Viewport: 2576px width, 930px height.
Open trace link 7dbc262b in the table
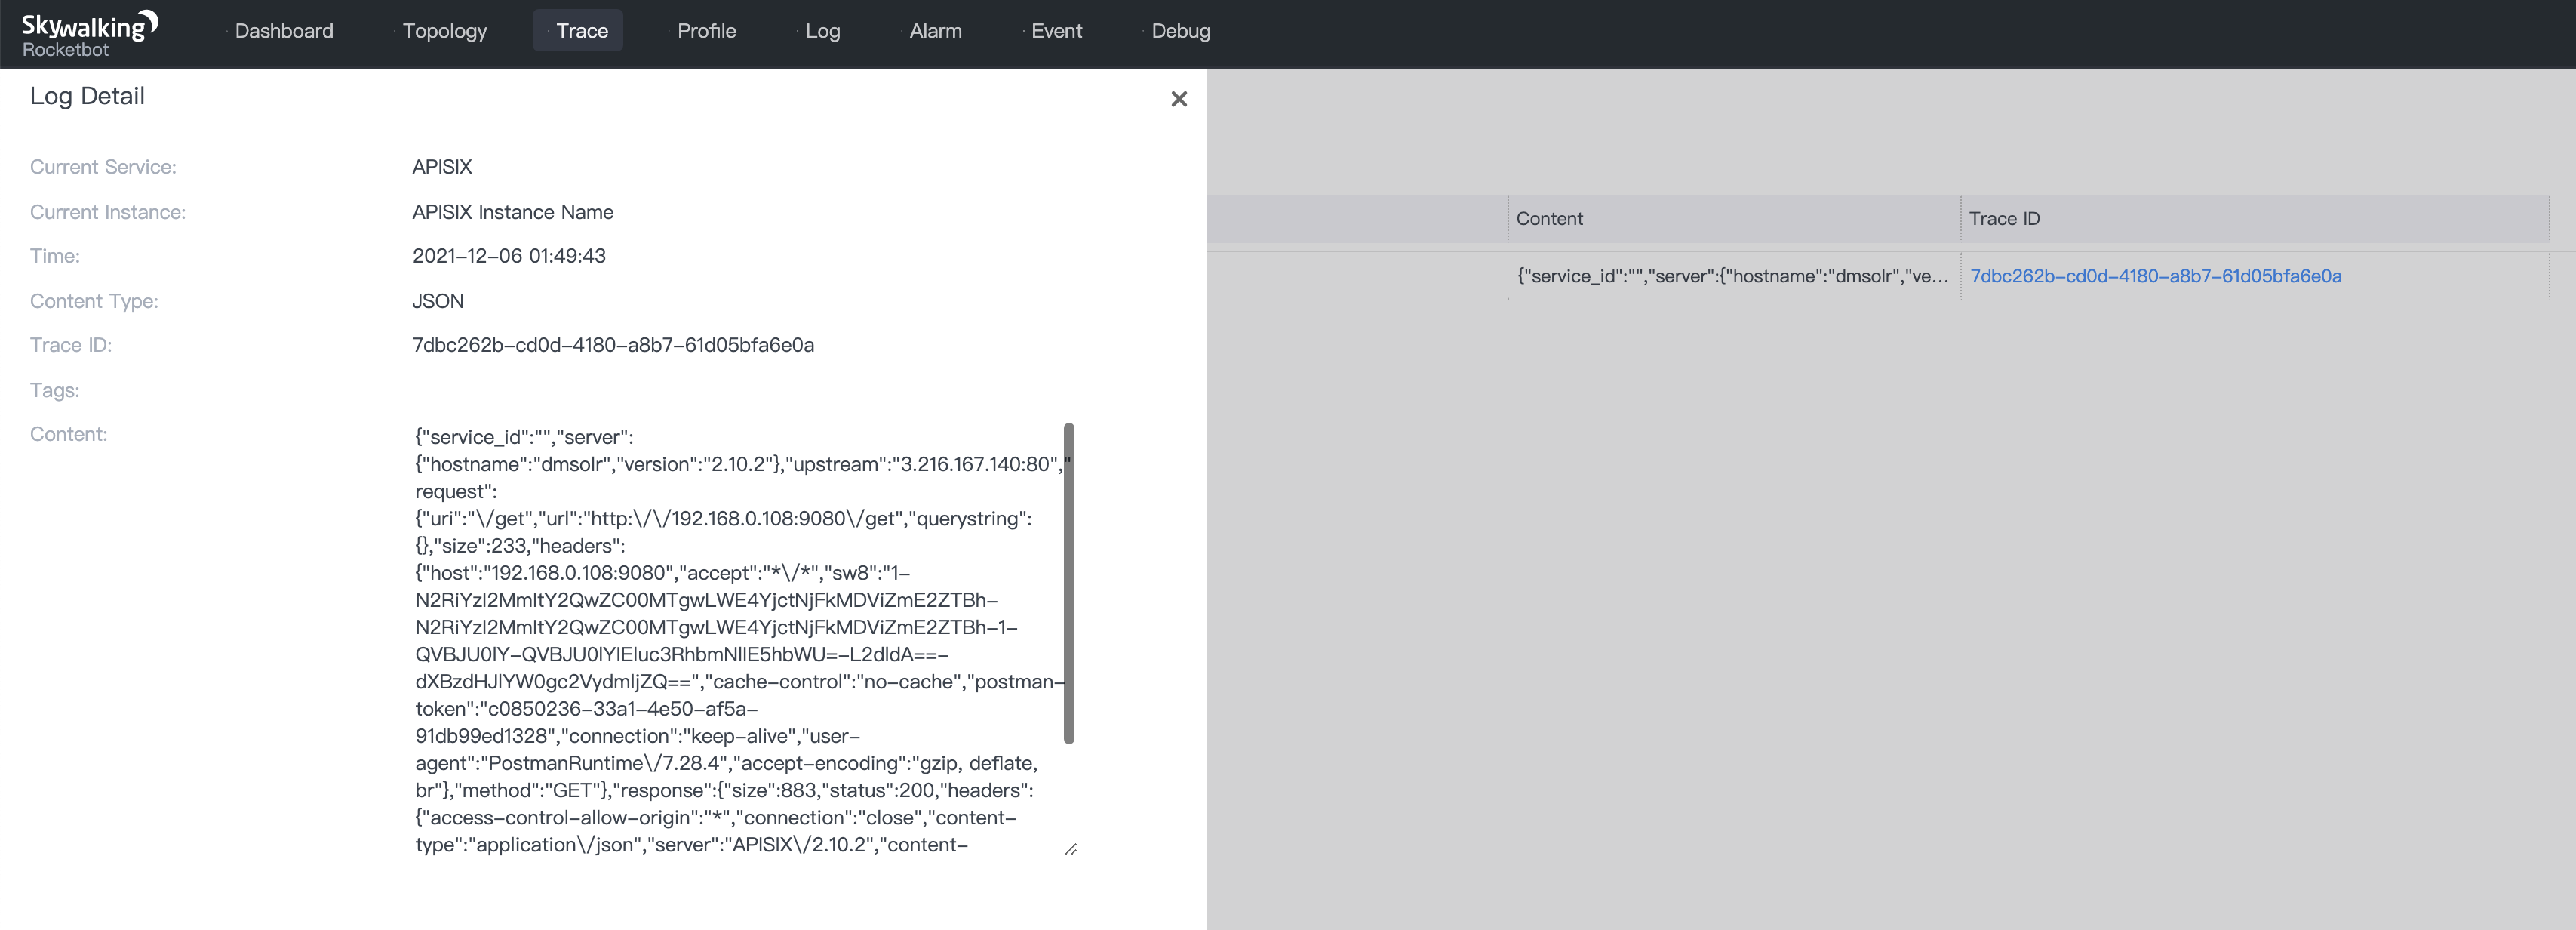pos(2155,276)
